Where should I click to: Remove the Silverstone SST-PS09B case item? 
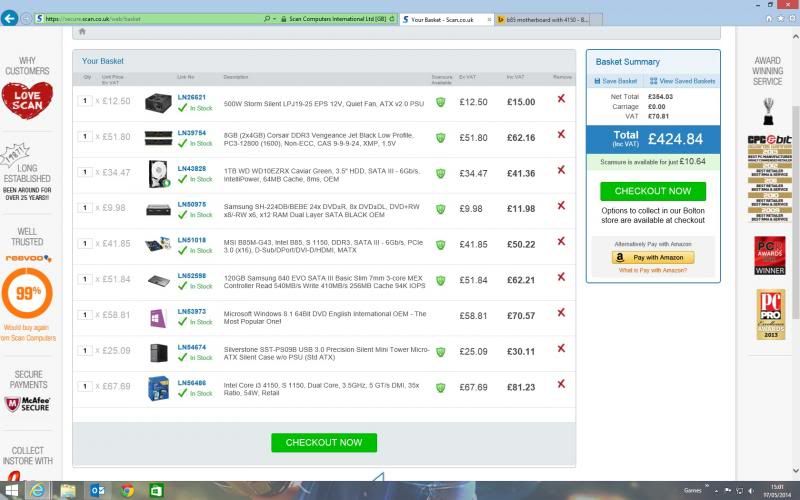(561, 348)
